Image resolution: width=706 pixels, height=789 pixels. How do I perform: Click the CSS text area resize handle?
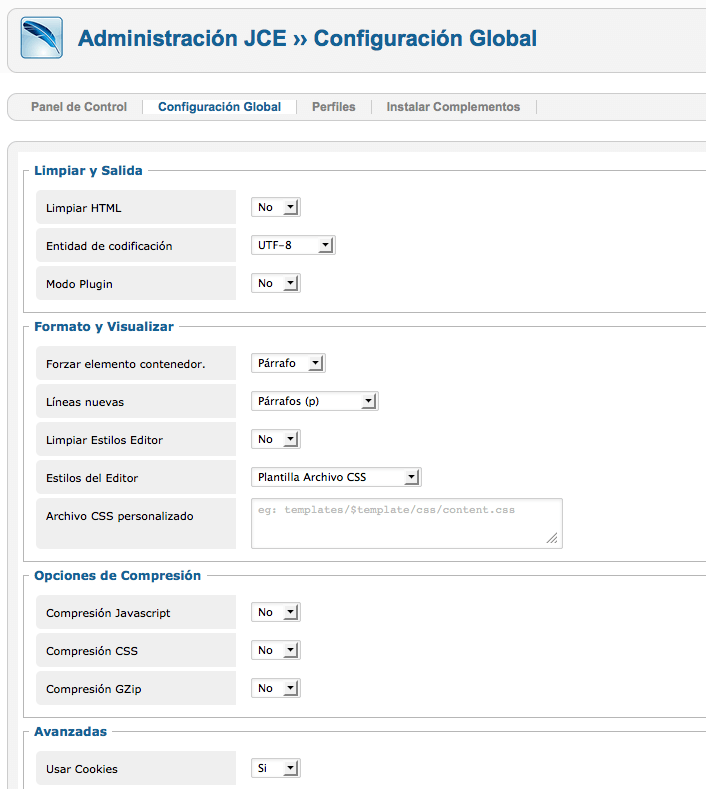point(553,538)
